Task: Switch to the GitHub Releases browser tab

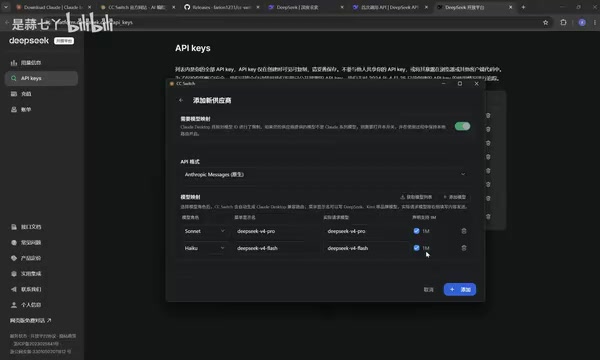Action: [x=221, y=7]
